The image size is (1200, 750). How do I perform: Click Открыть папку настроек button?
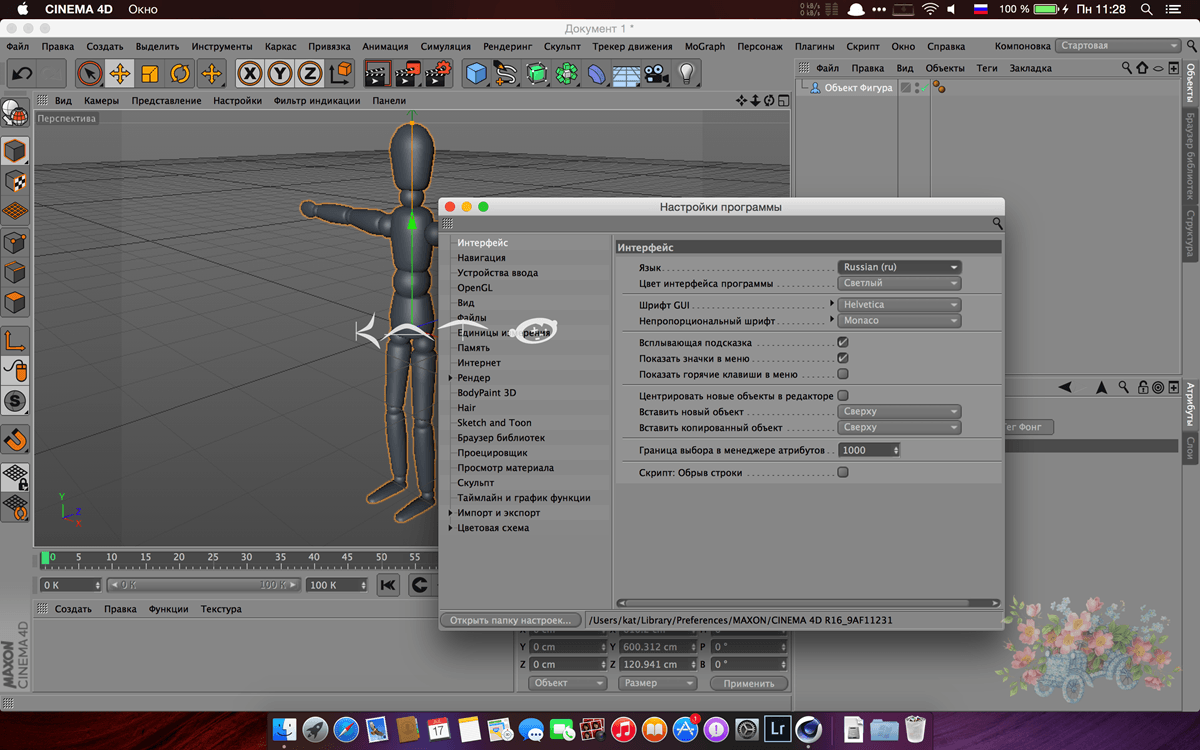(x=510, y=620)
